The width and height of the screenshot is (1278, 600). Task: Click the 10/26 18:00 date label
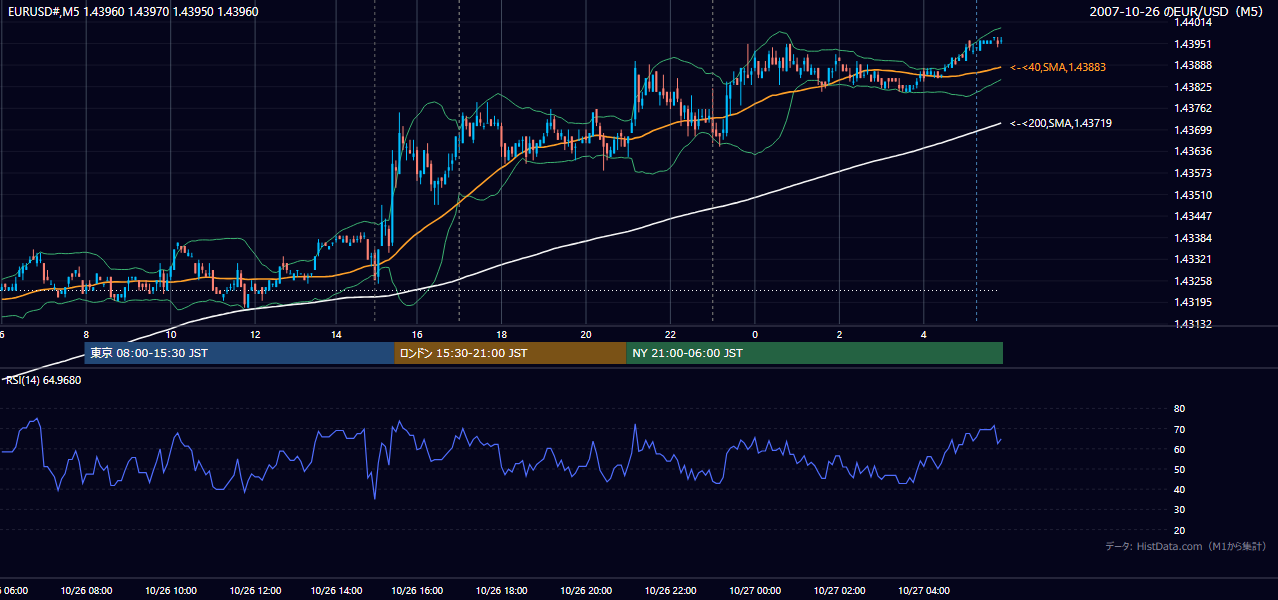pyautogui.click(x=502, y=591)
